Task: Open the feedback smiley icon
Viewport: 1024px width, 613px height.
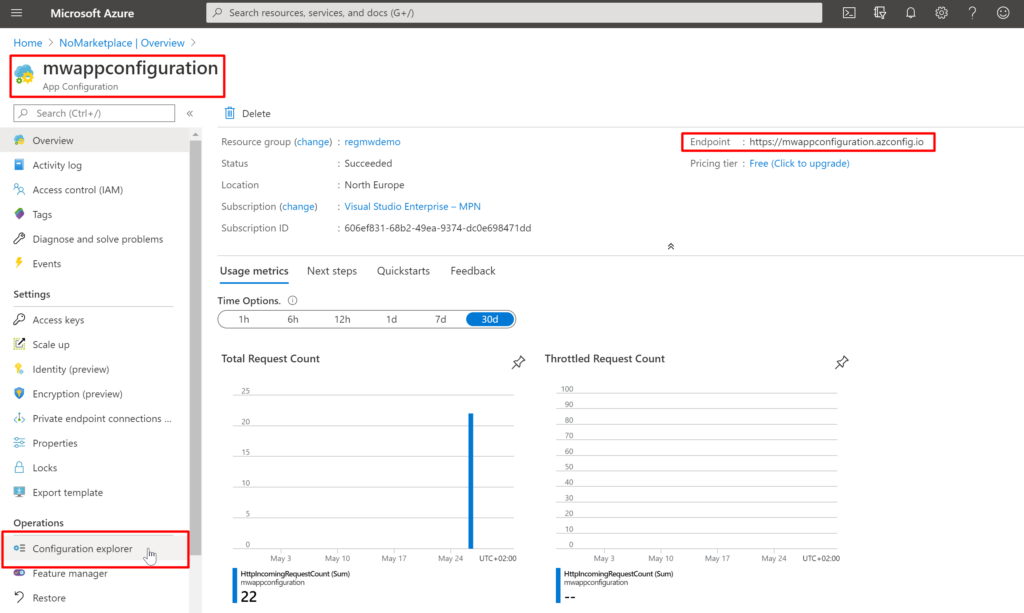Action: (x=1003, y=12)
